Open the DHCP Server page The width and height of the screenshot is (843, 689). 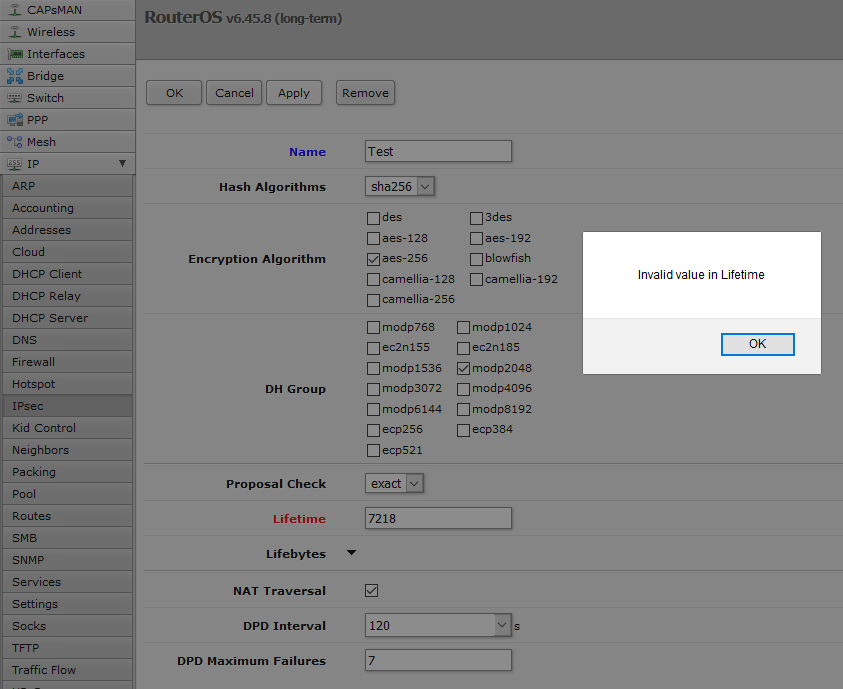67,318
